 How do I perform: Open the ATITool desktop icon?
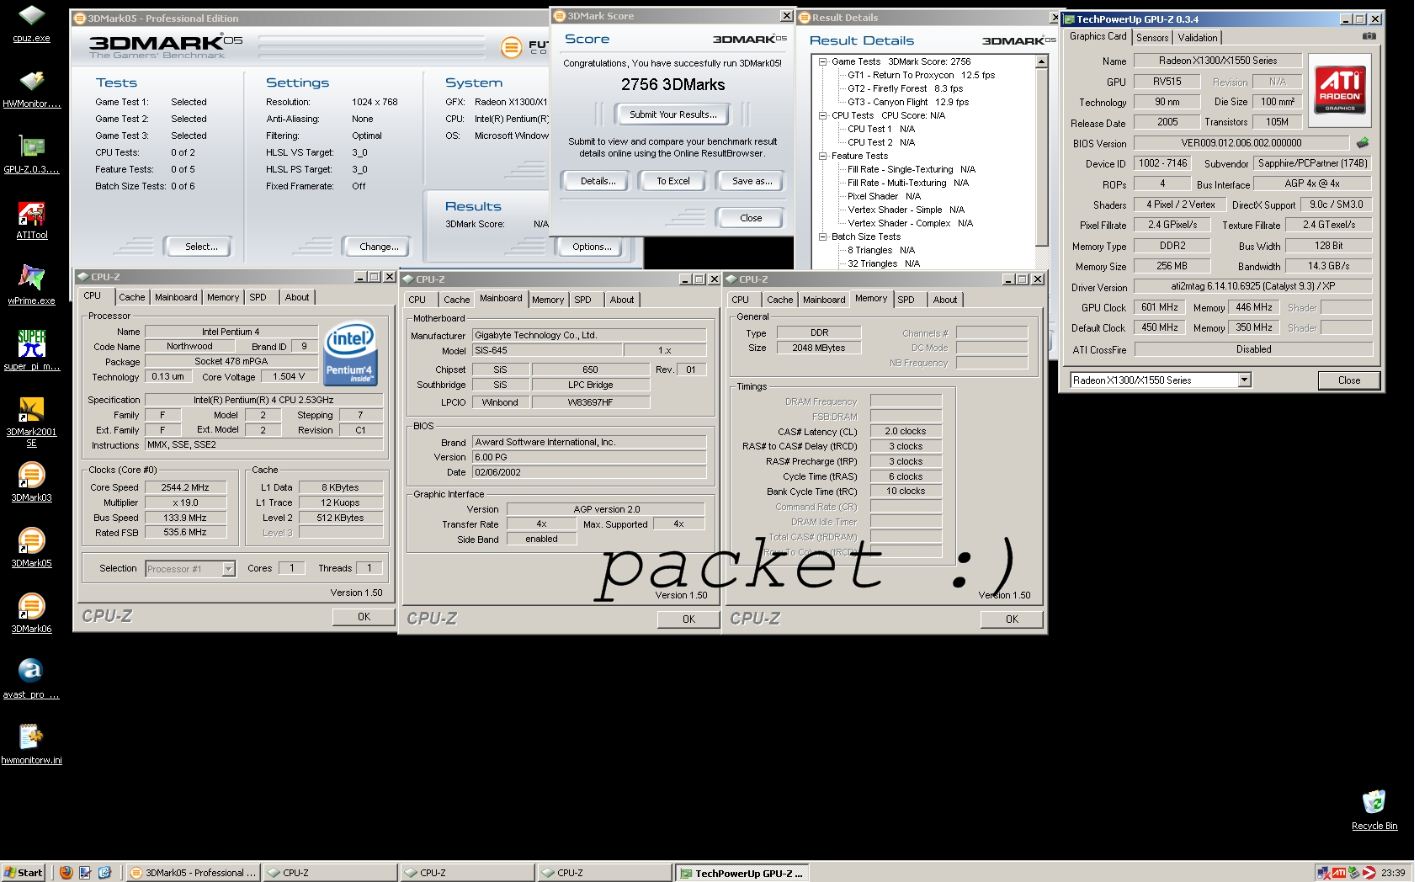[x=31, y=214]
